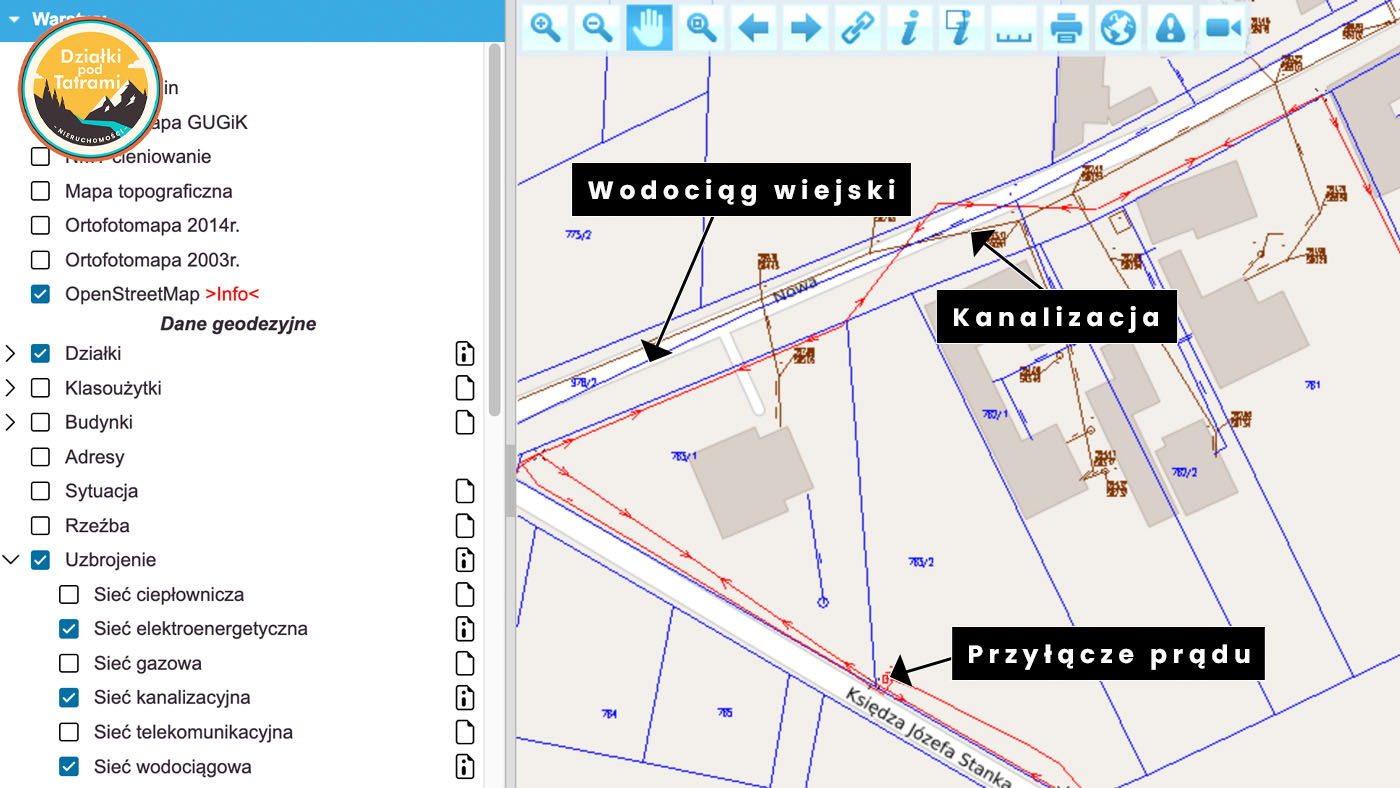Go to previous map view arrow
This screenshot has width=1400, height=788.
pyautogui.click(x=753, y=27)
